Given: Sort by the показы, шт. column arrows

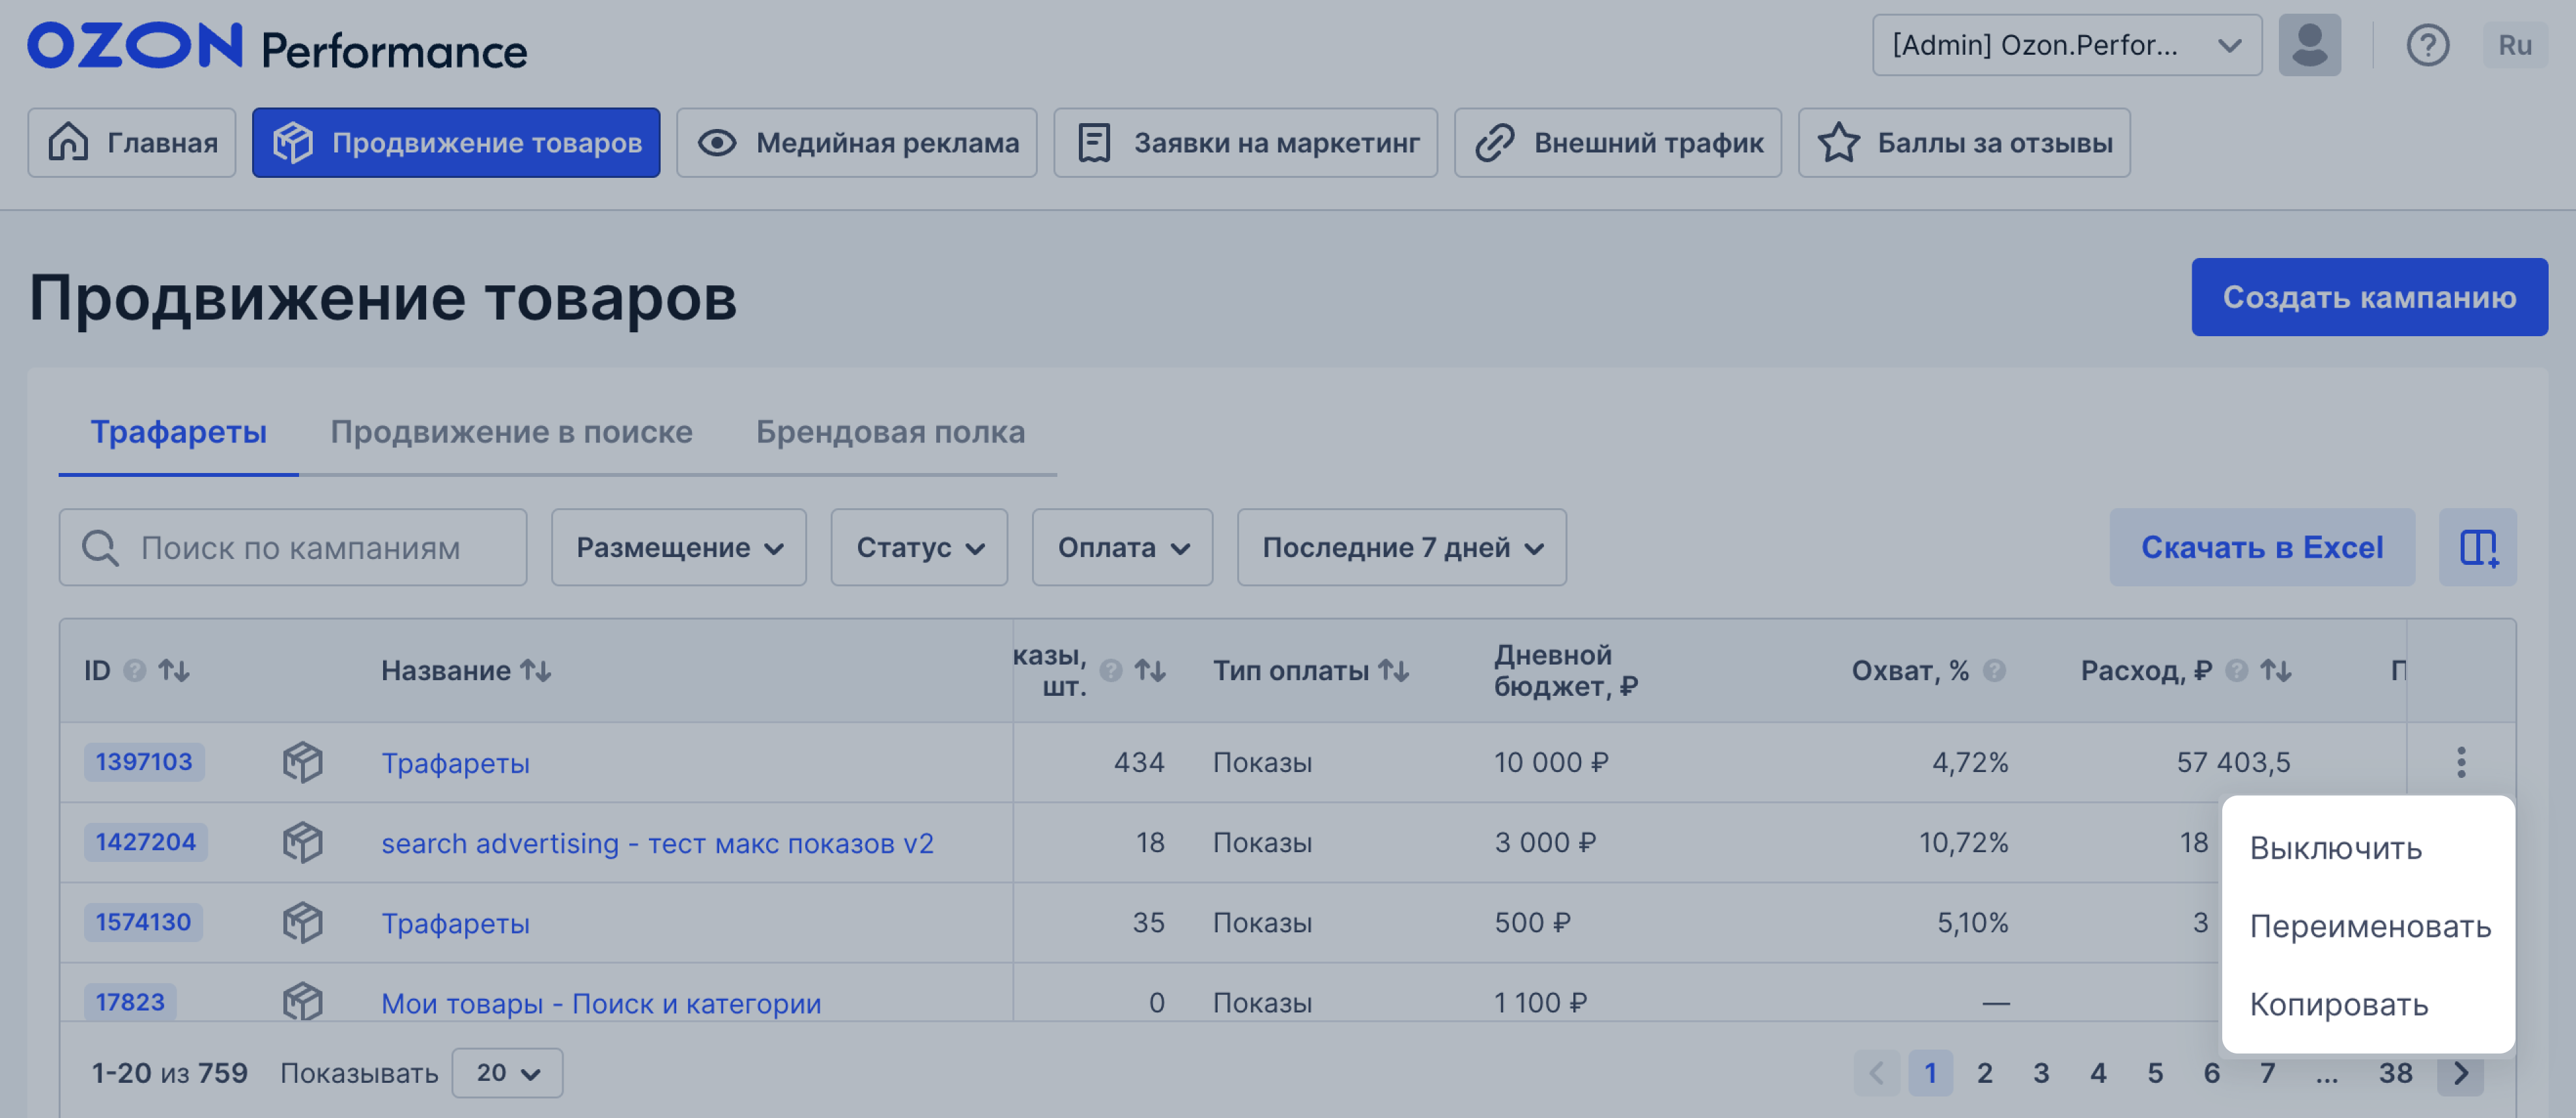Looking at the screenshot, I should 1150,670.
